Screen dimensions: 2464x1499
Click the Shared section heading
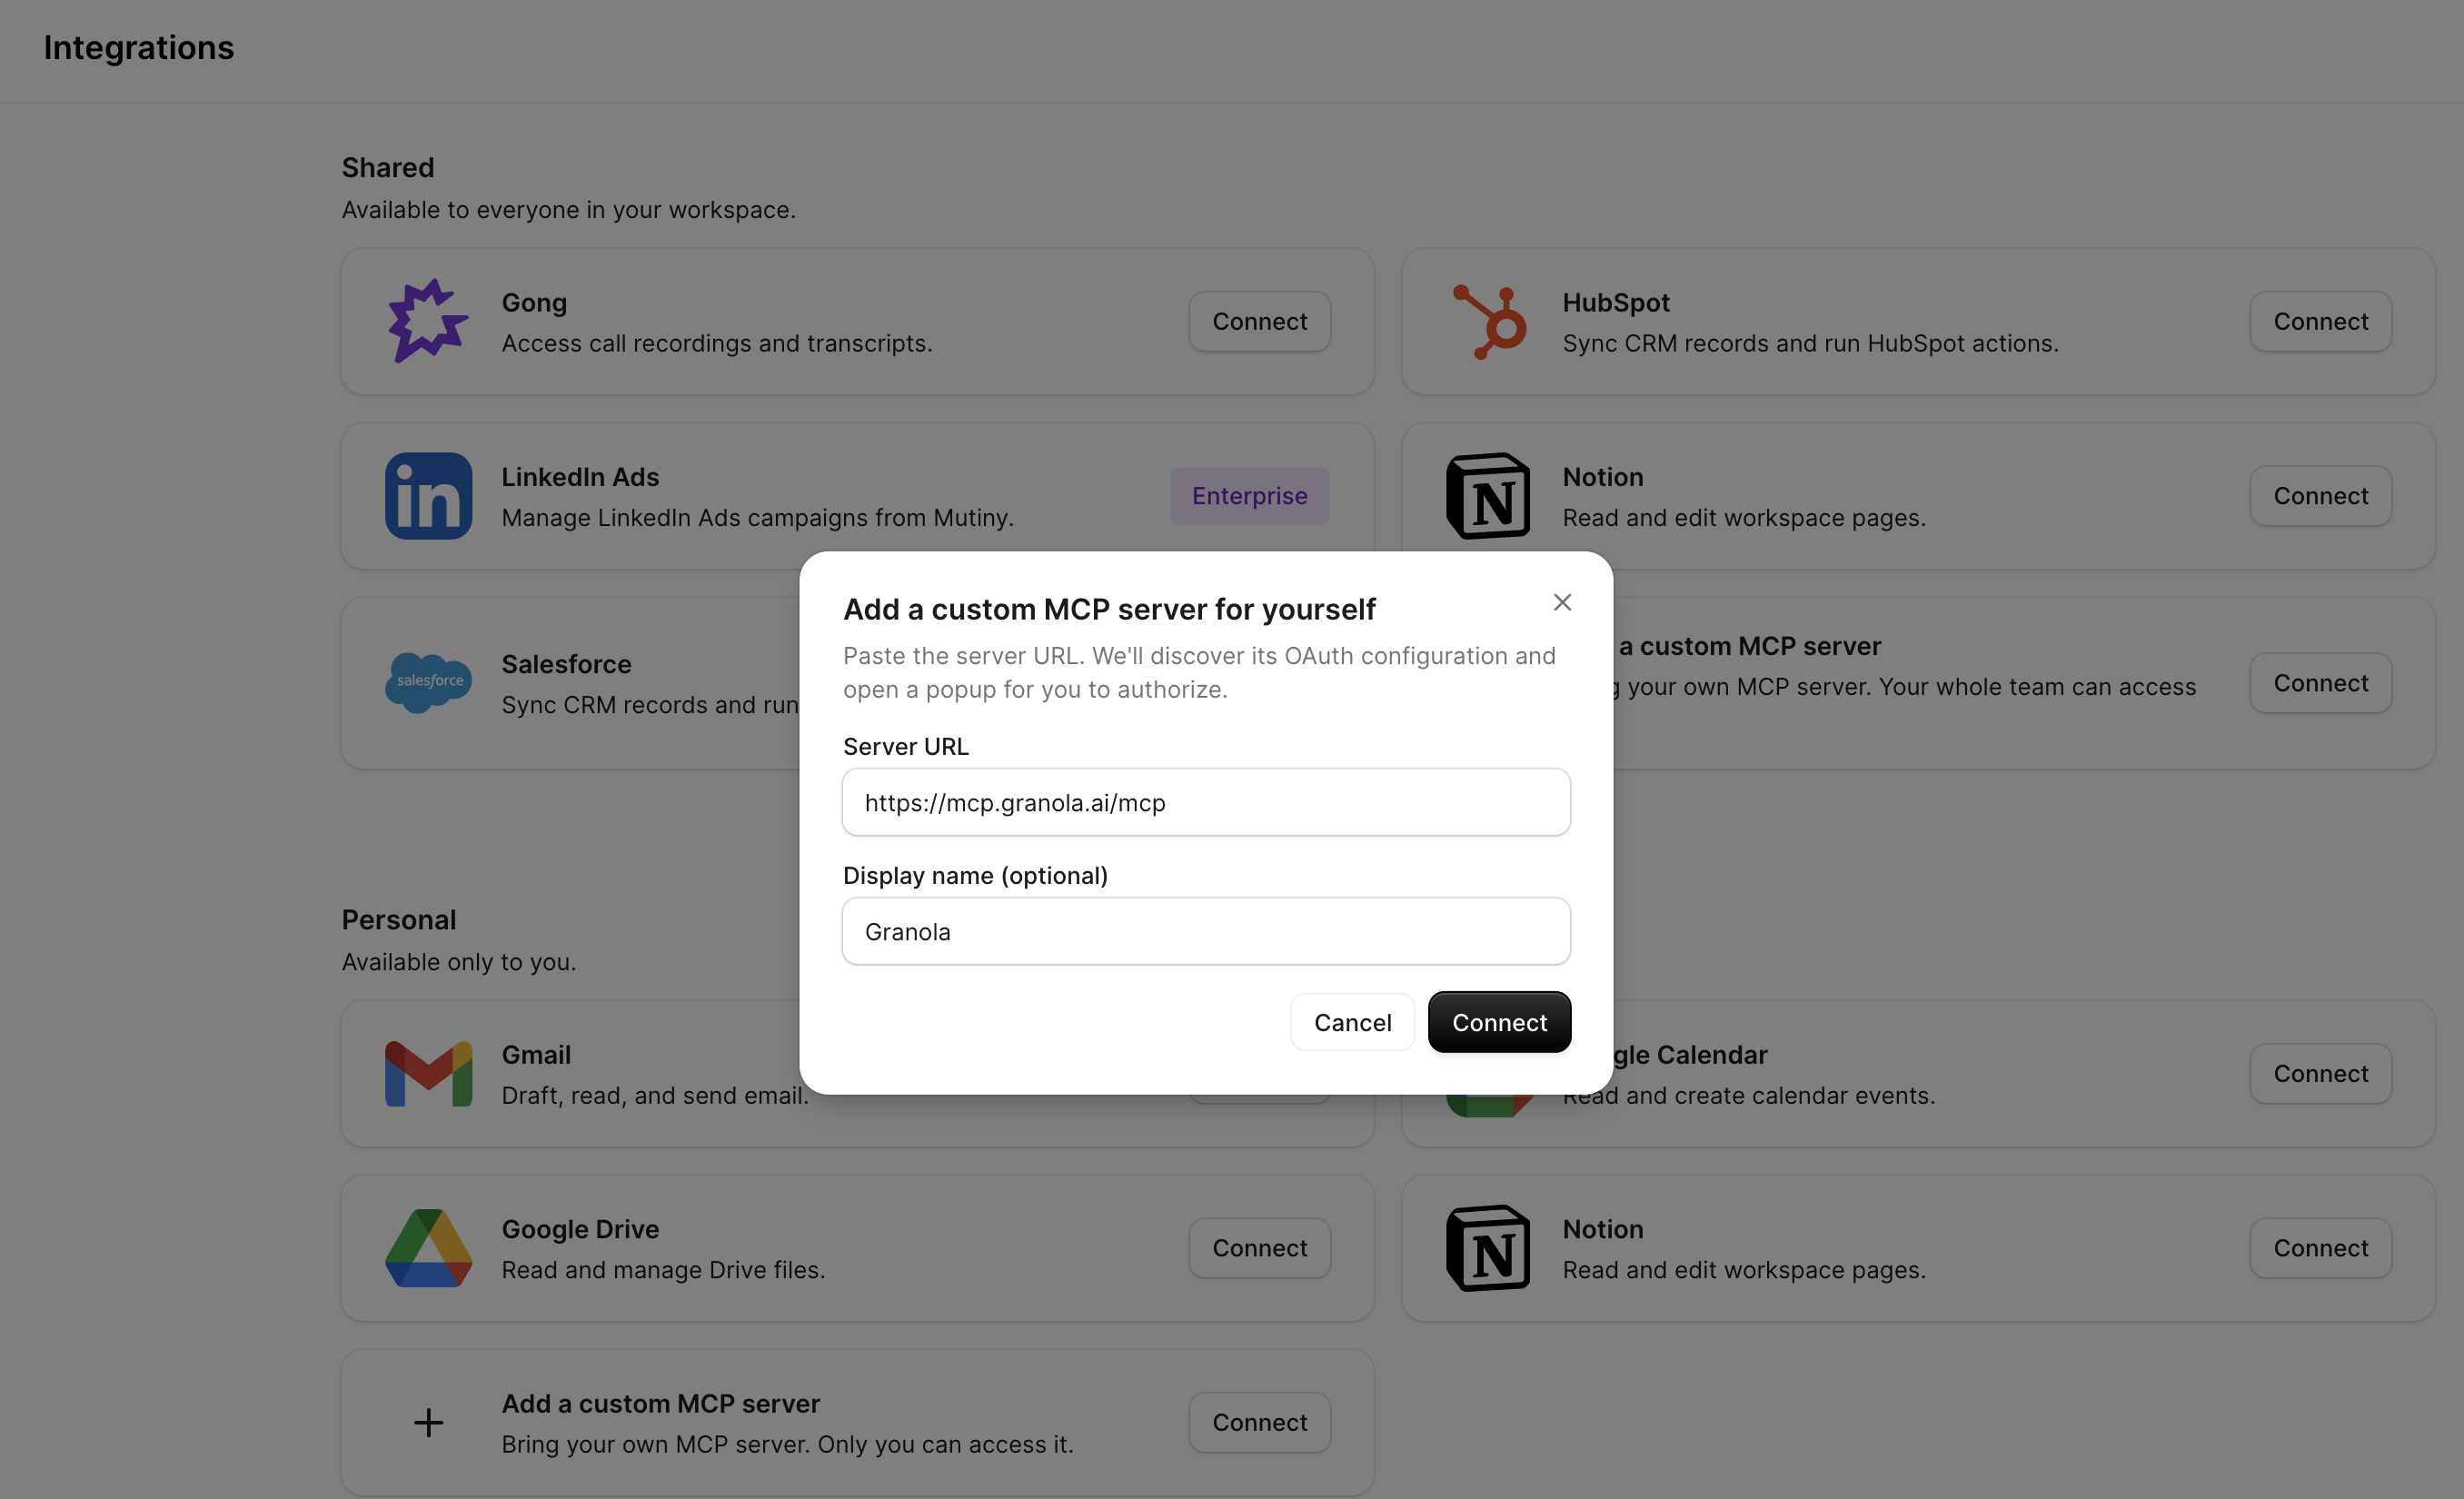(x=388, y=167)
